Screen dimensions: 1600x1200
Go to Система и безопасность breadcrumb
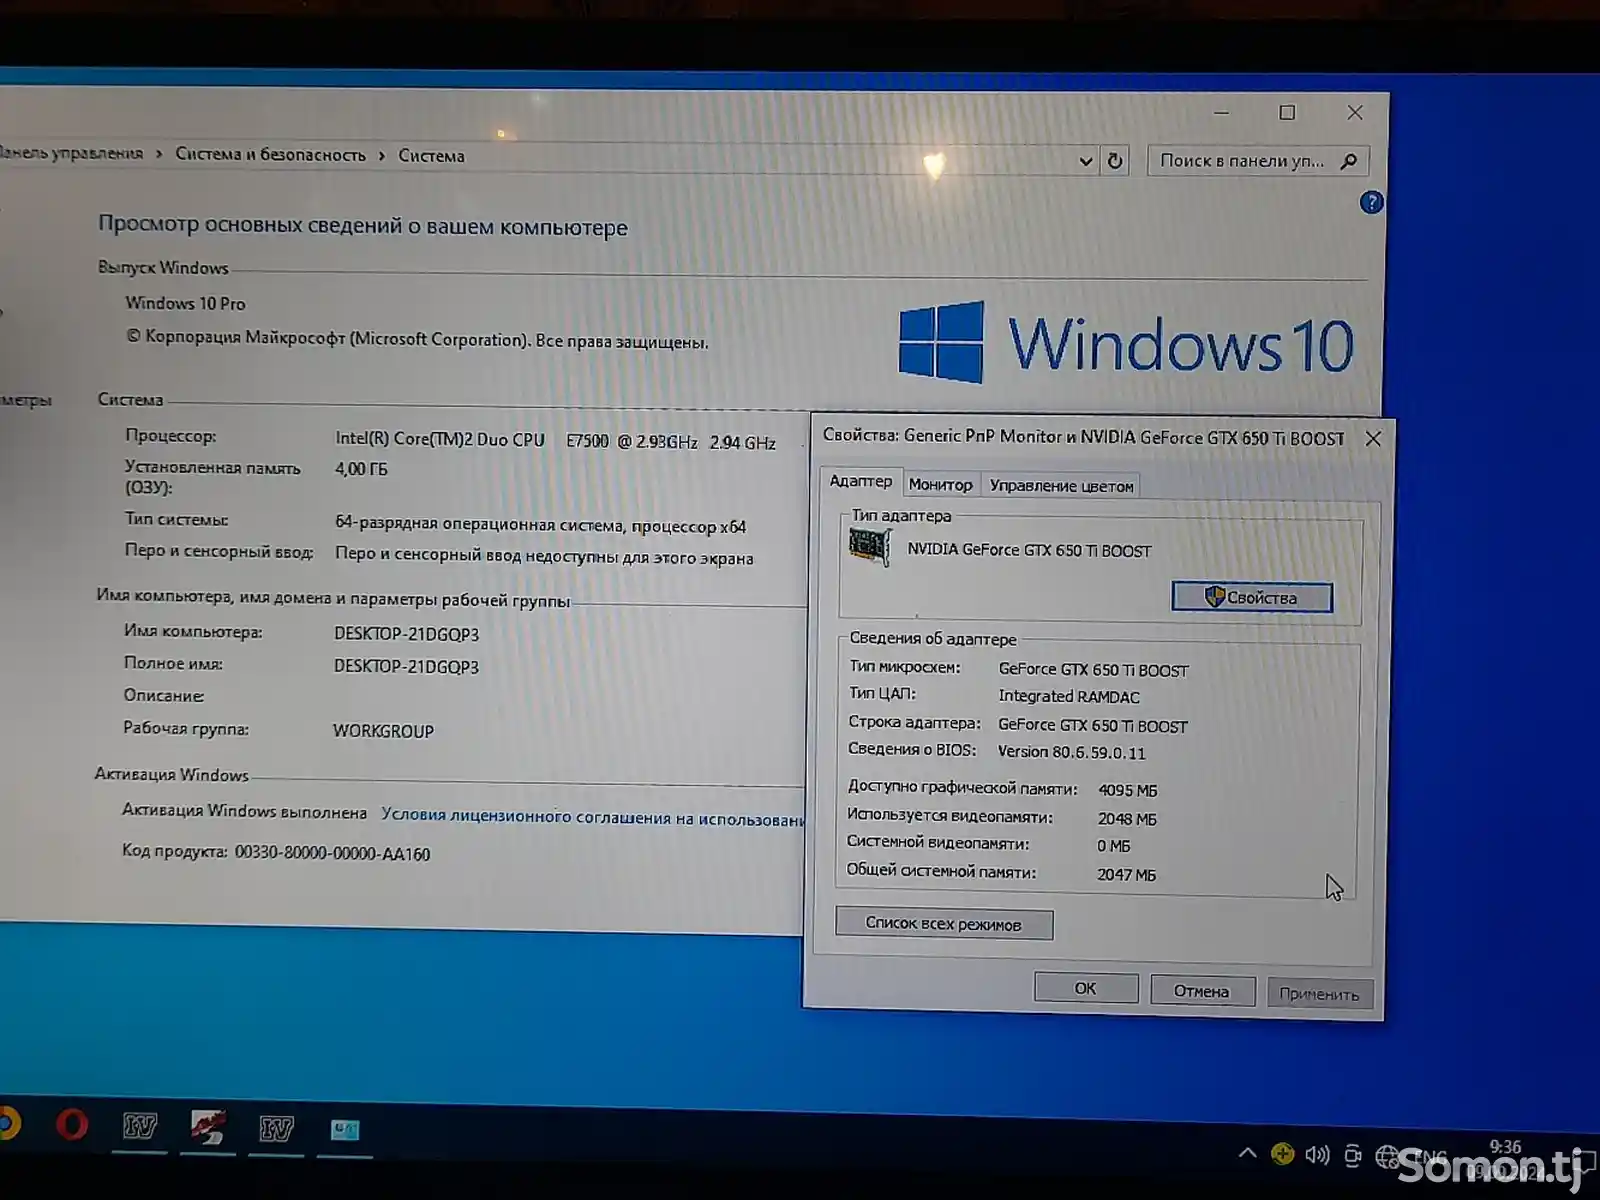(x=270, y=154)
